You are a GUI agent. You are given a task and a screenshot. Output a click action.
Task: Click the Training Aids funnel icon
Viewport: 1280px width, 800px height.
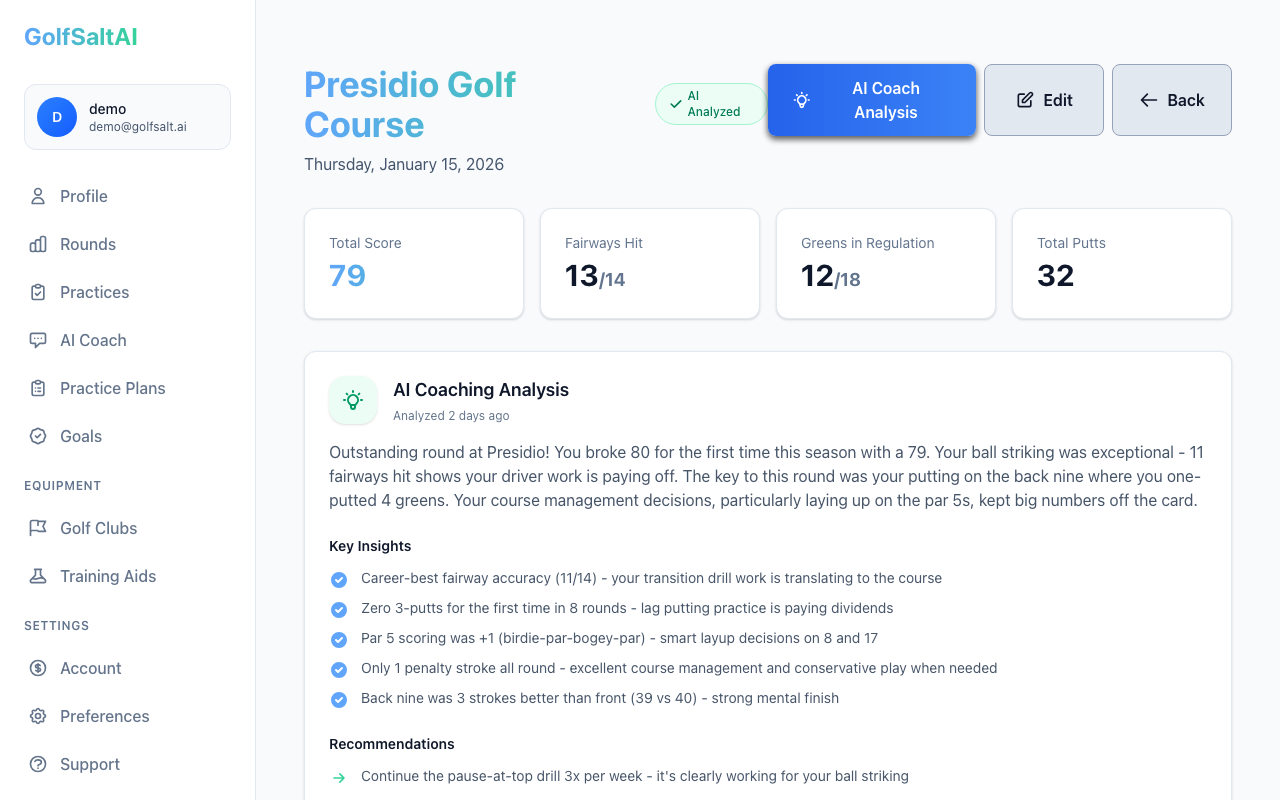(x=38, y=576)
